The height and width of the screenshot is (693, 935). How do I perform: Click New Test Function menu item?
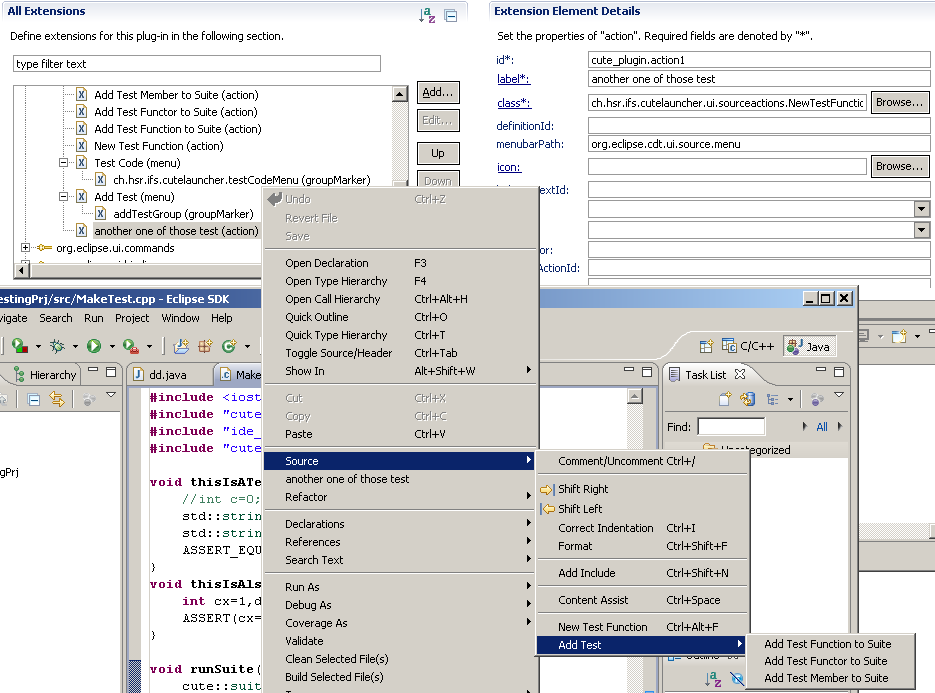(642, 627)
